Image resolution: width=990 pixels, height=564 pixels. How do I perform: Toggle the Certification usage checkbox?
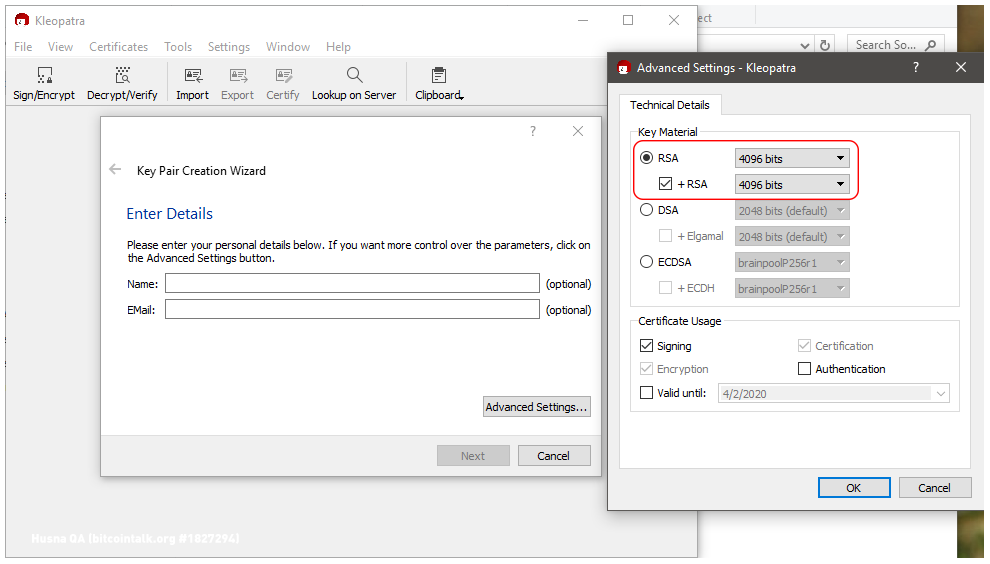(804, 345)
